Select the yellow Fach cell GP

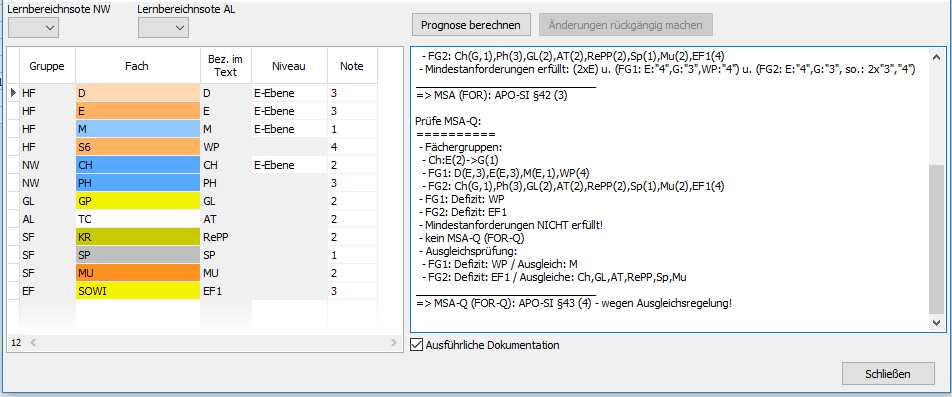tap(138, 200)
